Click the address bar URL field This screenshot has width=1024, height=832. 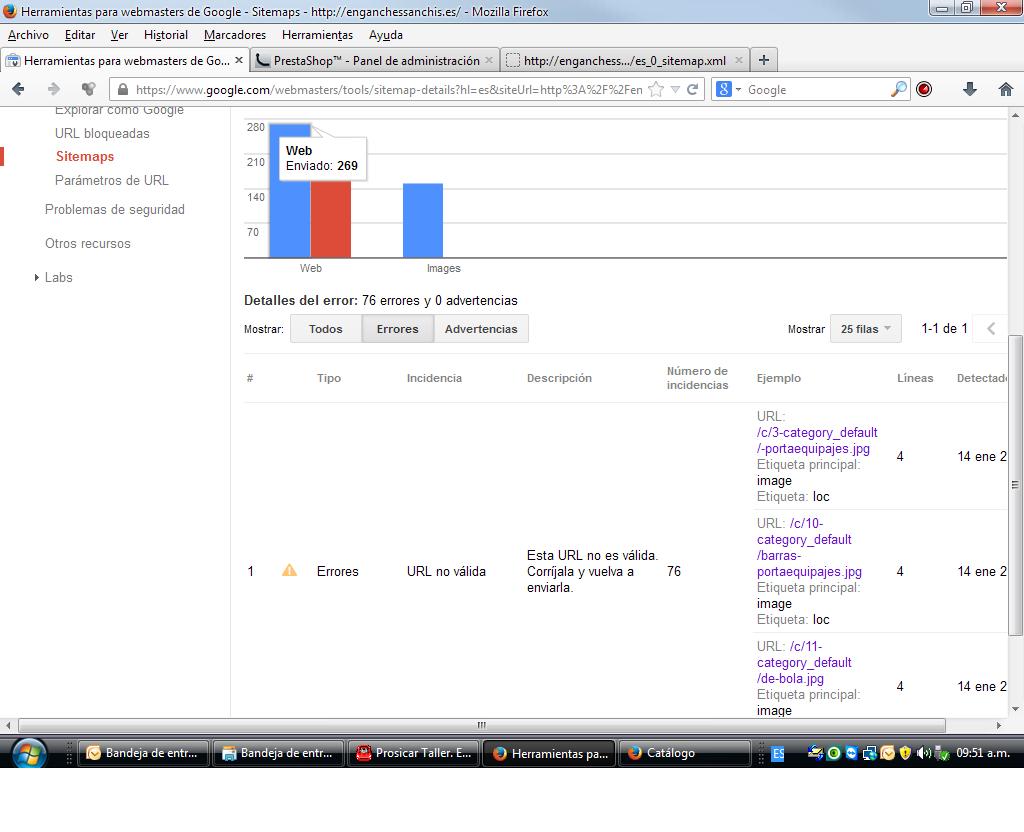pos(389,89)
